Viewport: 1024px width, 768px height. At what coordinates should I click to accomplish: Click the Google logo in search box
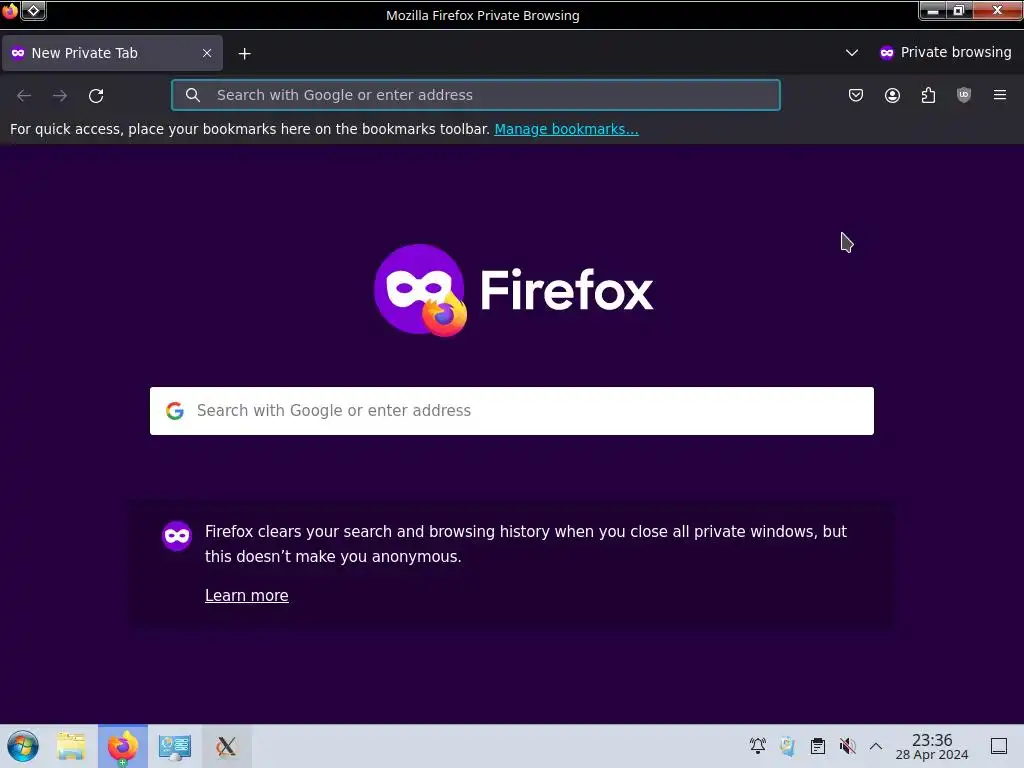[174, 411]
